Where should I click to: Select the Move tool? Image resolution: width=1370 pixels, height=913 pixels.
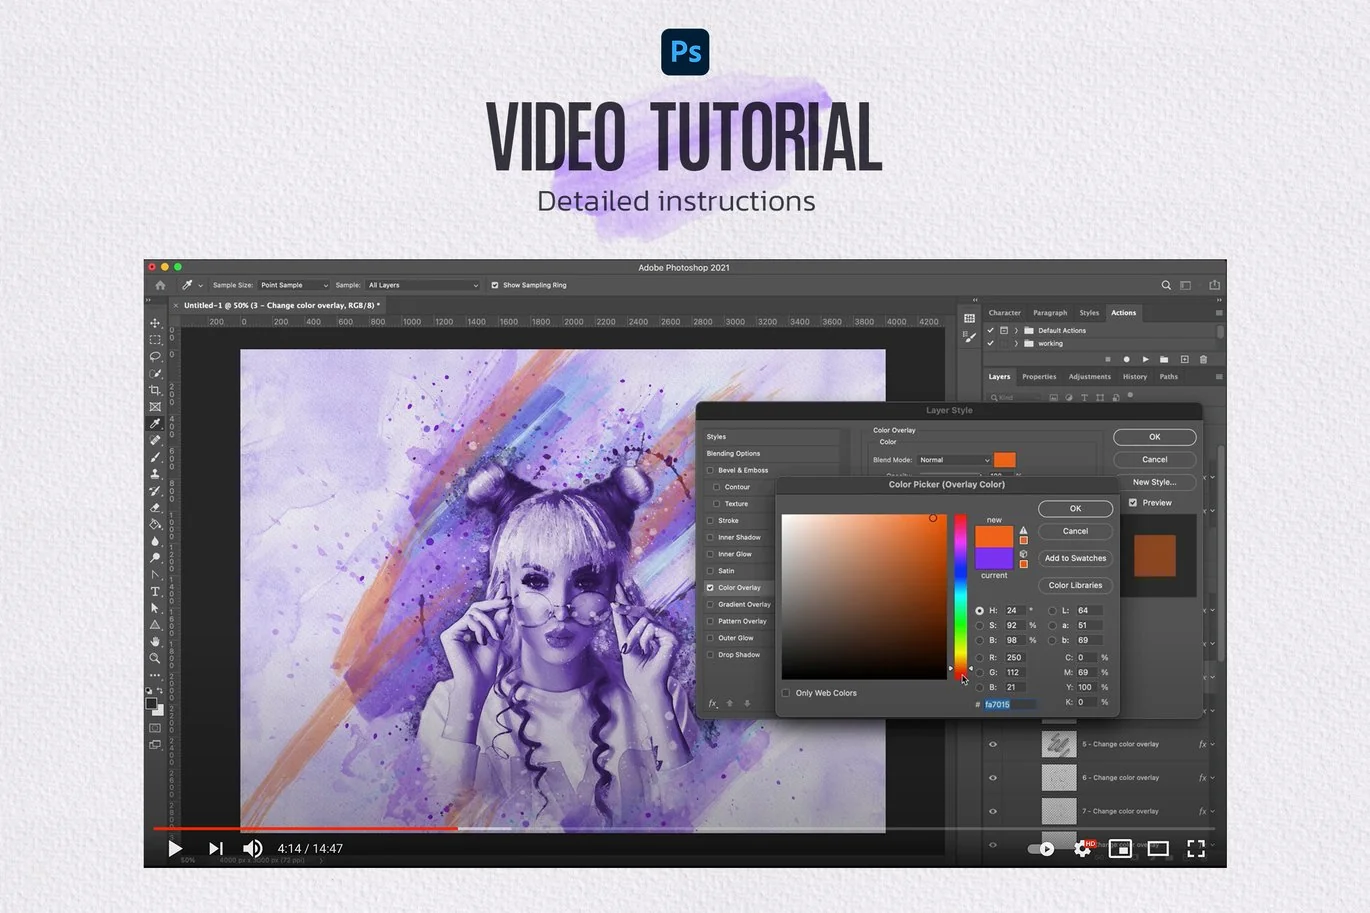[155, 323]
